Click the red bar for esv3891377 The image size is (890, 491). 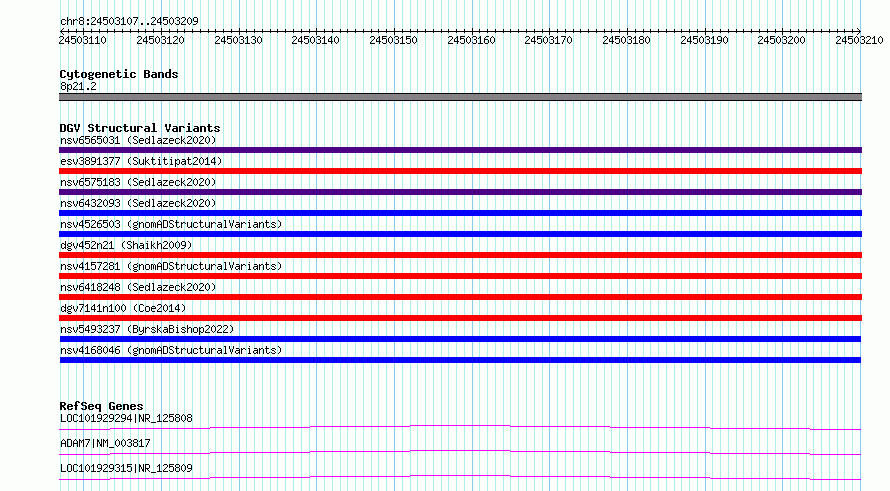pos(460,171)
